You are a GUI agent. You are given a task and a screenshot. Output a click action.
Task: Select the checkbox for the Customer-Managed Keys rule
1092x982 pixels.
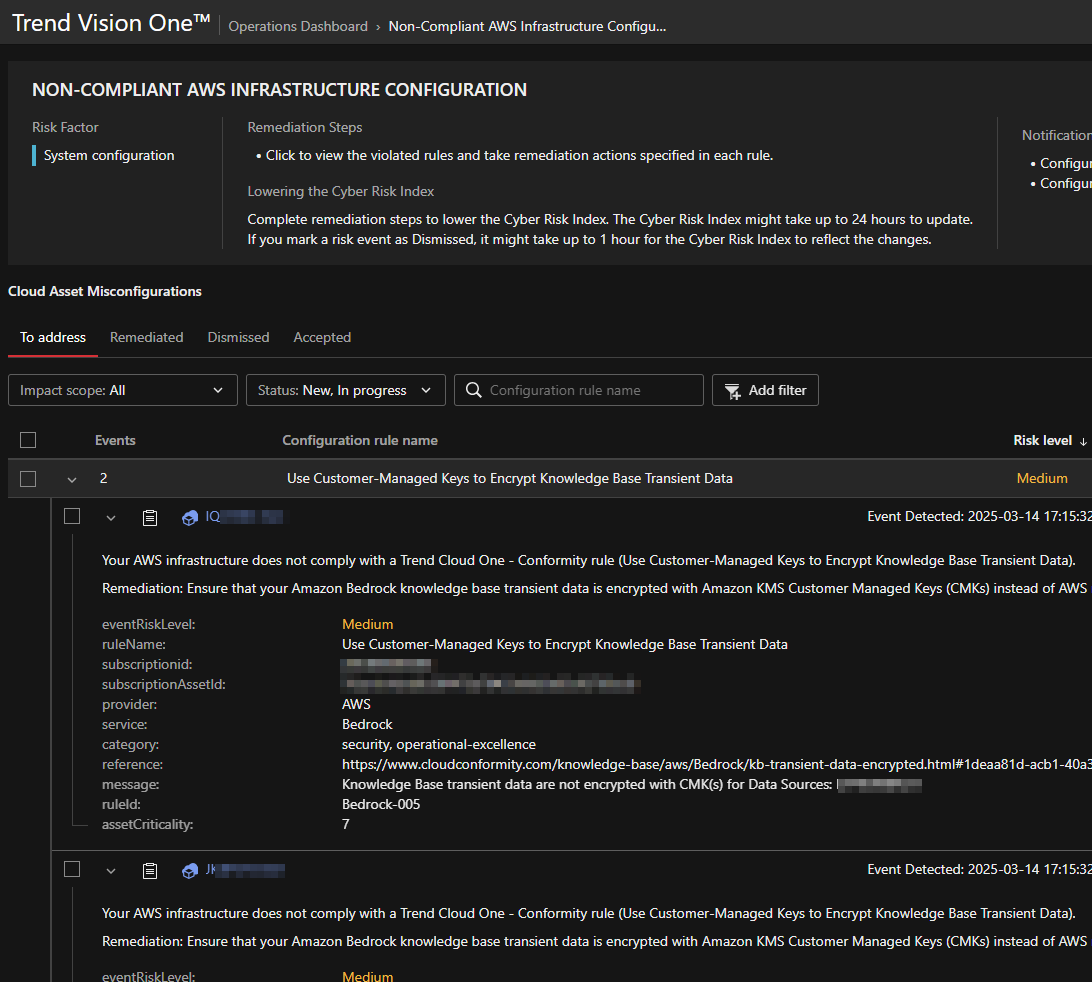click(x=28, y=479)
